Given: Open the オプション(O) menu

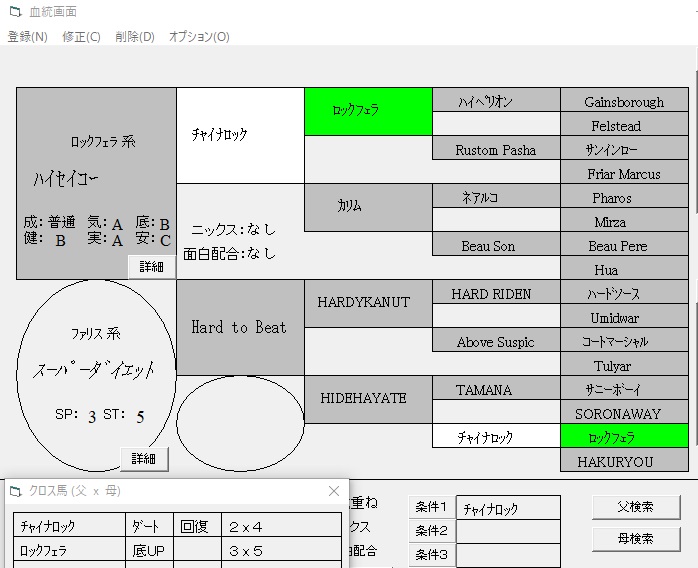Looking at the screenshot, I should coord(199,37).
